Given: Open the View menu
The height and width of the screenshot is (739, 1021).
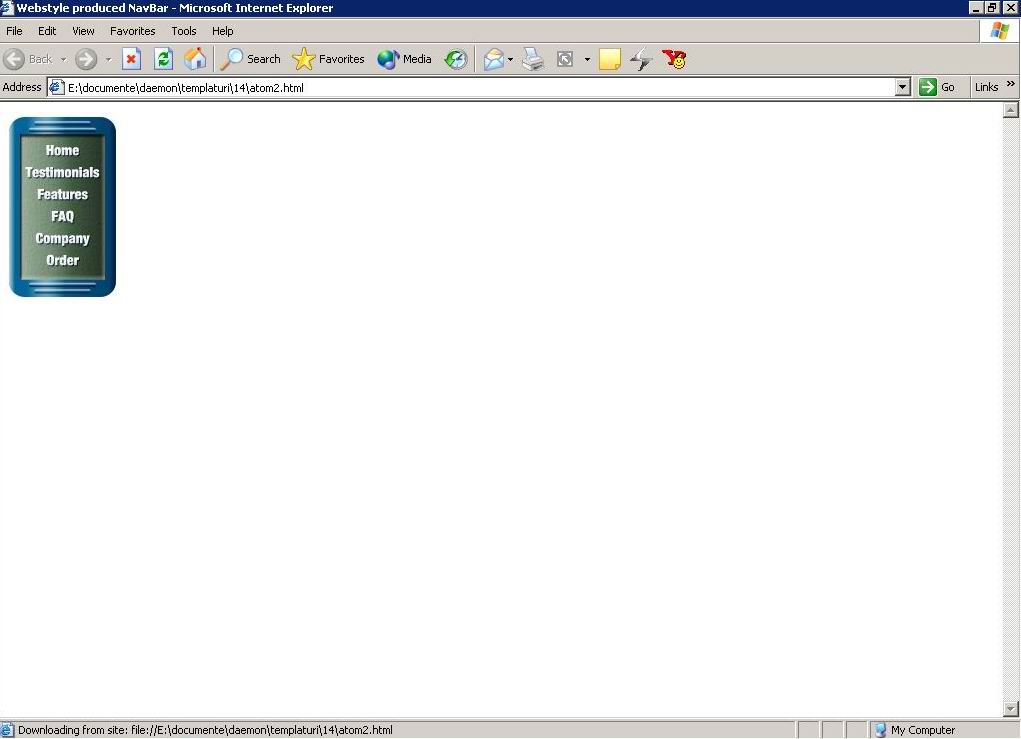Looking at the screenshot, I should [x=83, y=31].
